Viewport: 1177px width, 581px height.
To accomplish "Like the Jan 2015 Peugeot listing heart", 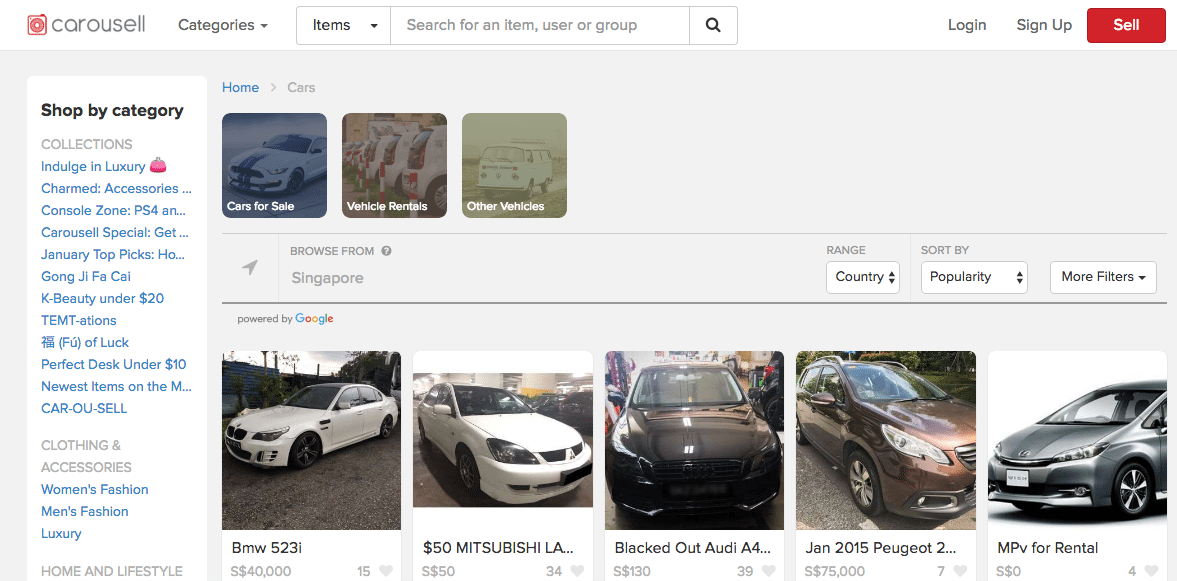I will (x=960, y=571).
